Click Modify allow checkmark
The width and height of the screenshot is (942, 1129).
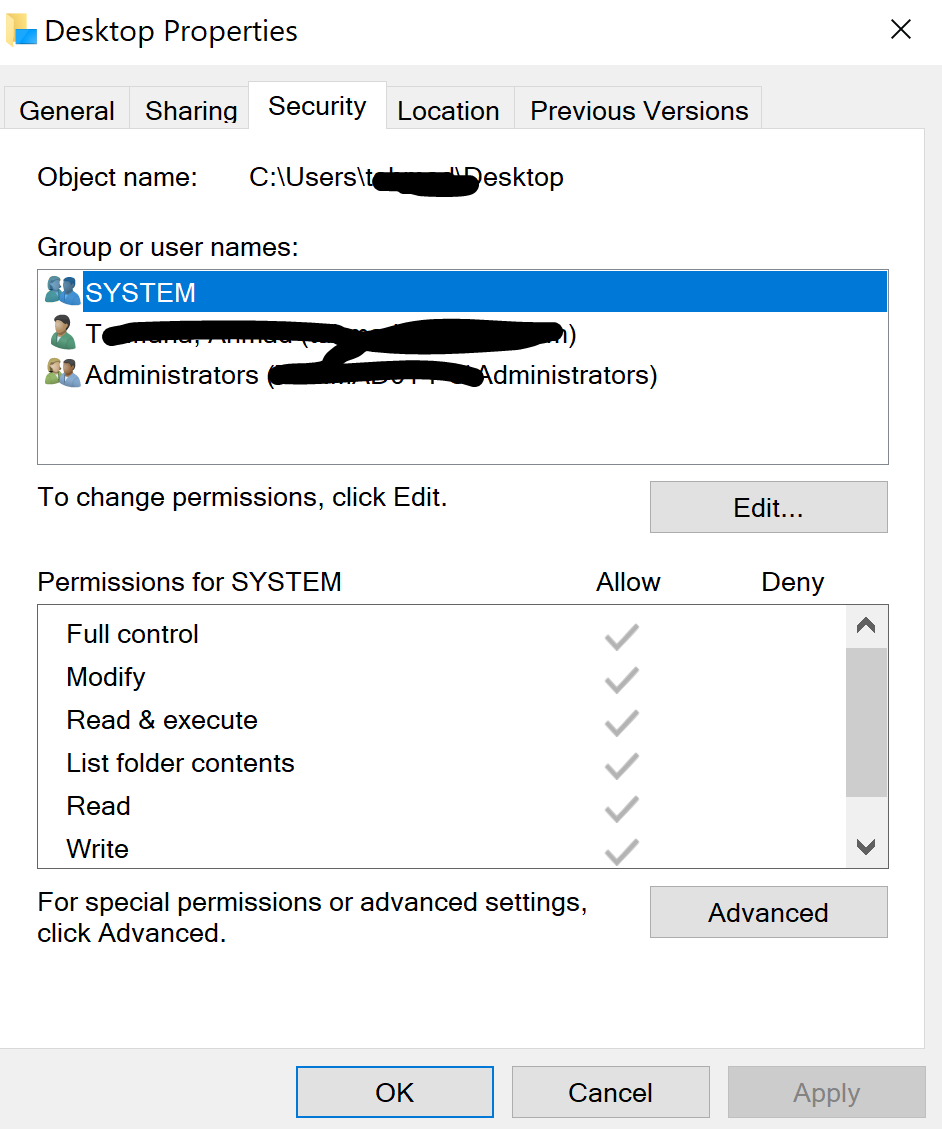pyautogui.click(x=621, y=679)
